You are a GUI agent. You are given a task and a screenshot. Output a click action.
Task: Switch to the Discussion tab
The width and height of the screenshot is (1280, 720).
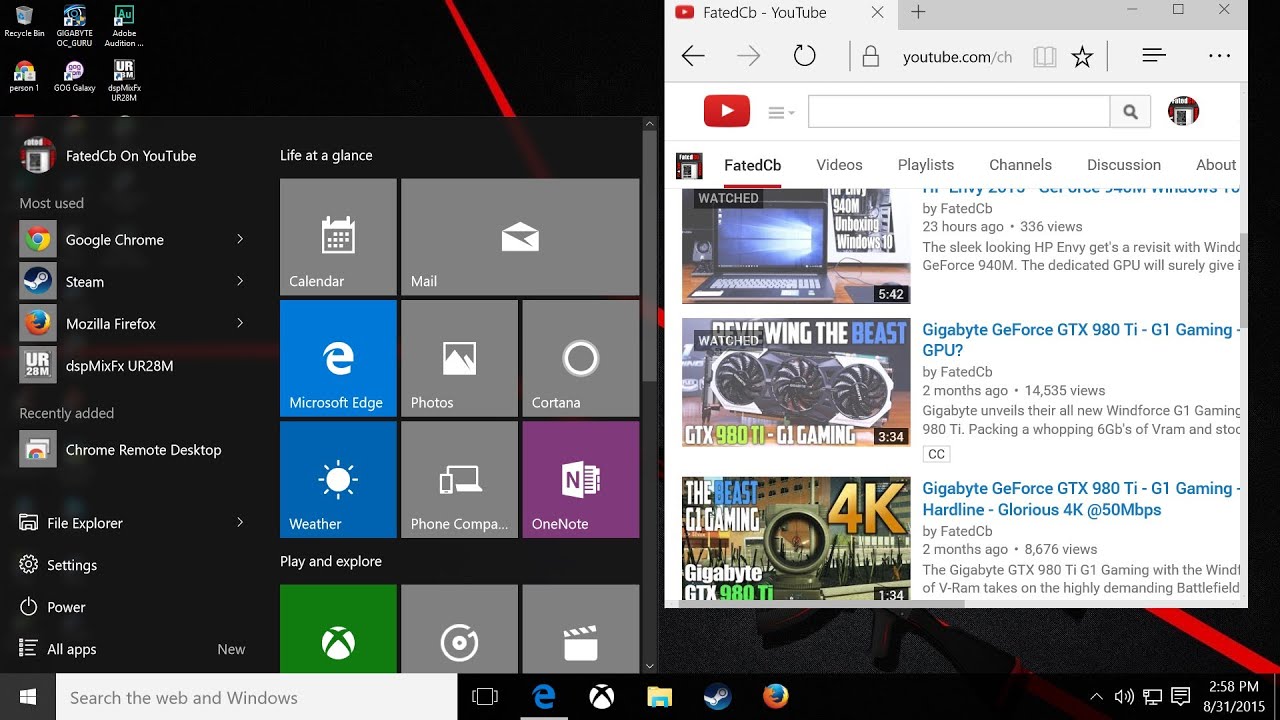[x=1124, y=165]
